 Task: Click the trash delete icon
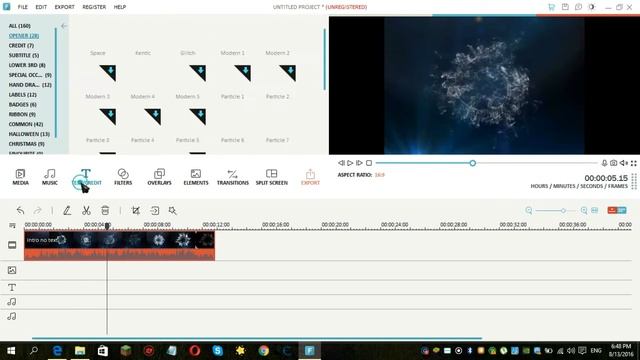(x=105, y=211)
